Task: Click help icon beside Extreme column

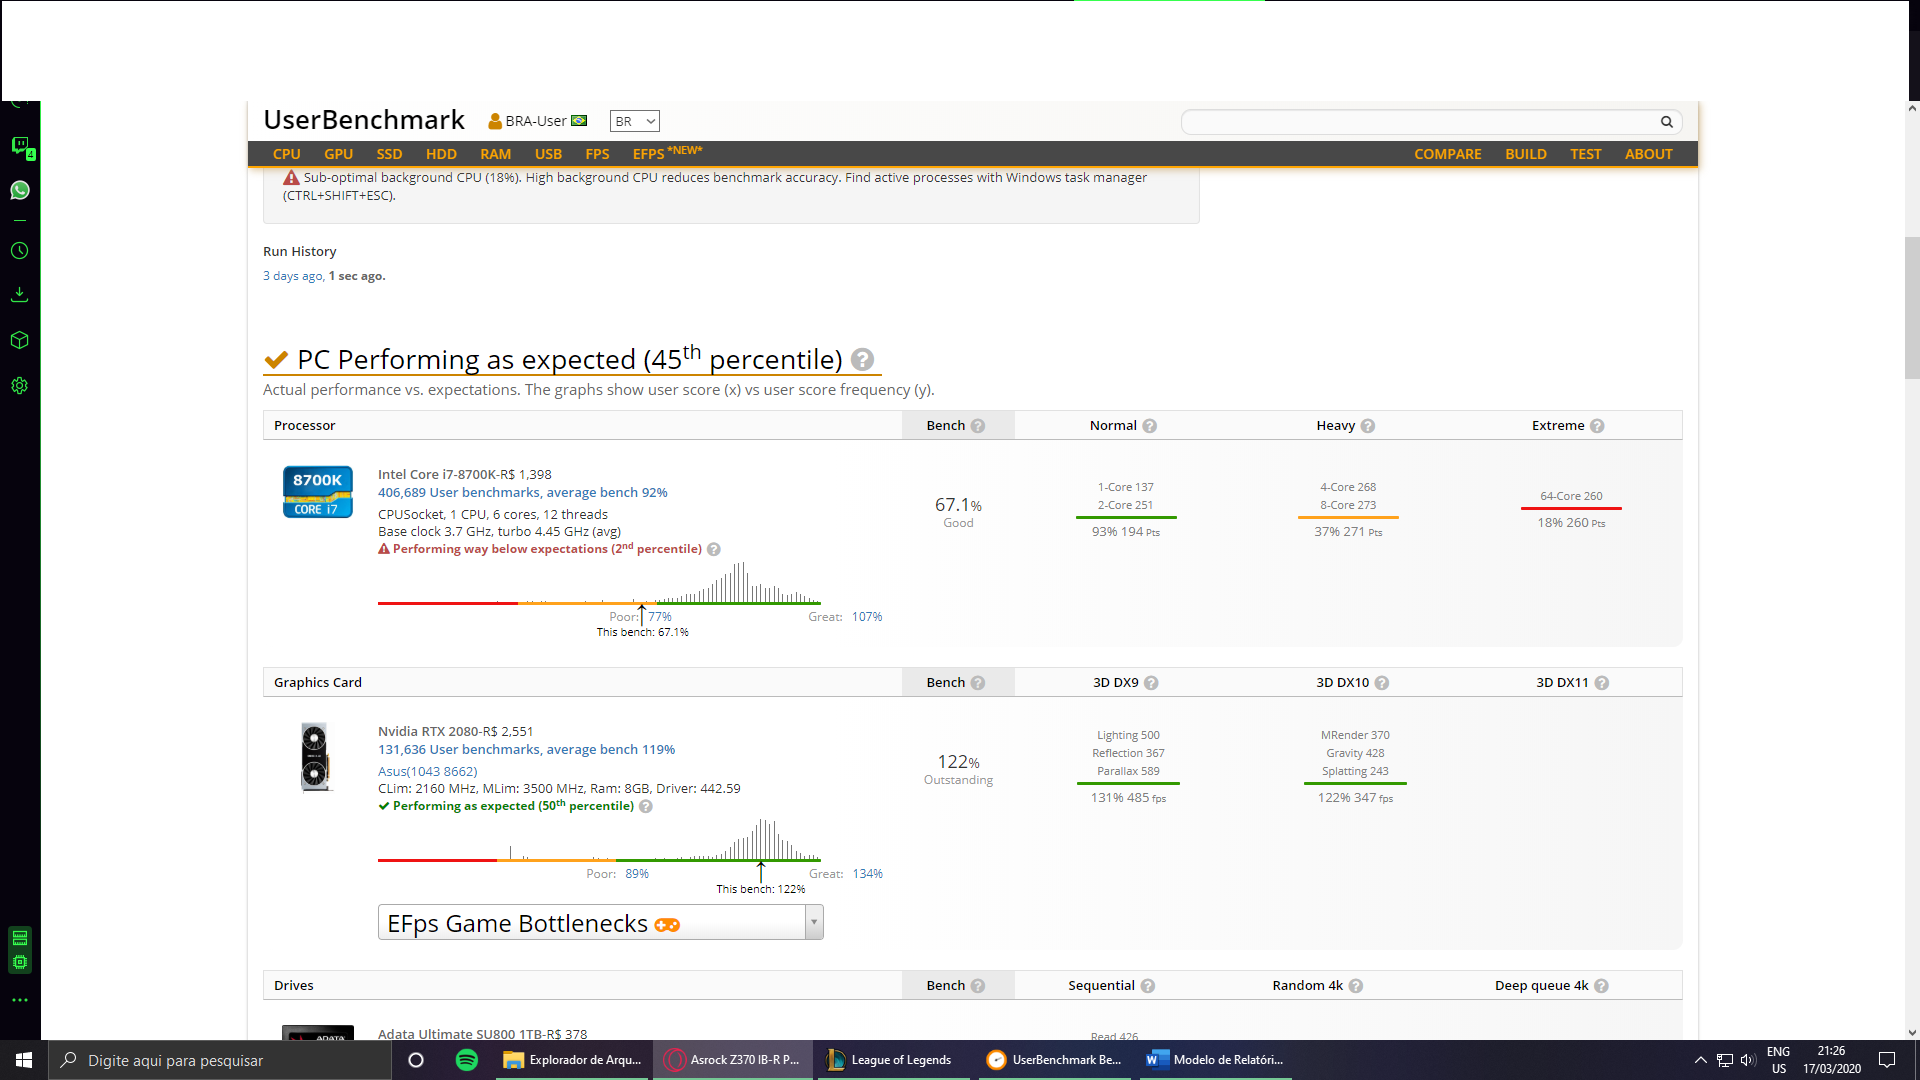Action: [1597, 426]
